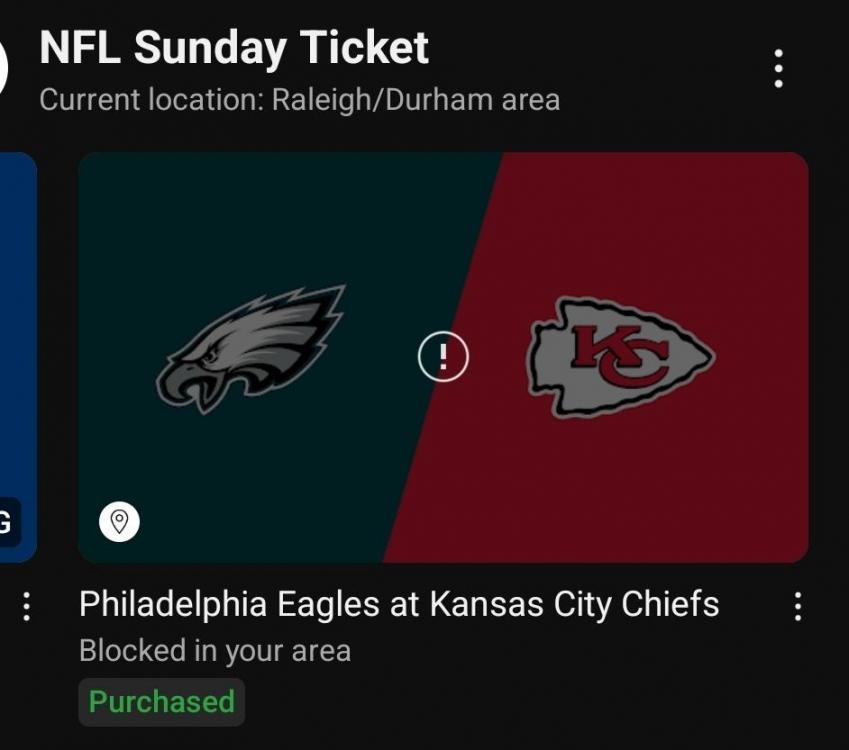Tap the exclamation alert icon between teams
Image resolution: width=849 pixels, height=750 pixels.
tap(442, 357)
